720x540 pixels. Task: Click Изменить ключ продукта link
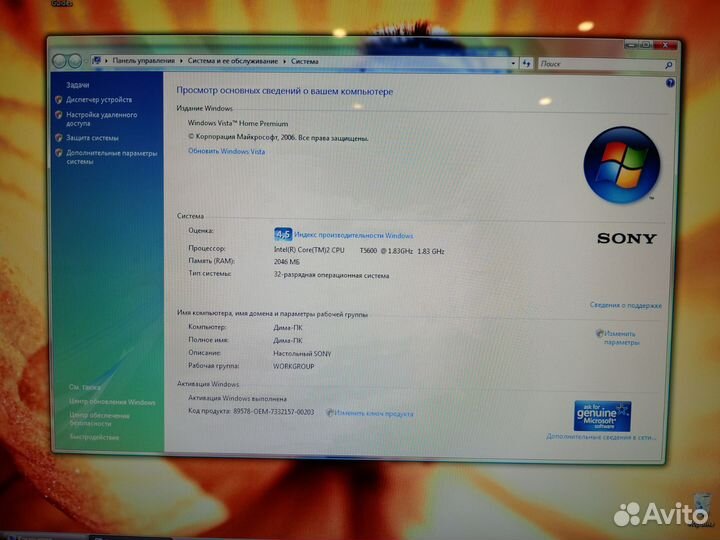(373, 413)
